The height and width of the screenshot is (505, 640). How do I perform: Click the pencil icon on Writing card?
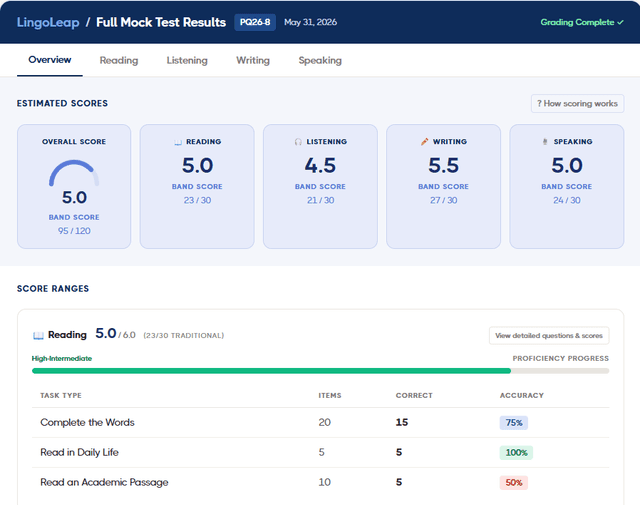click(x=424, y=142)
